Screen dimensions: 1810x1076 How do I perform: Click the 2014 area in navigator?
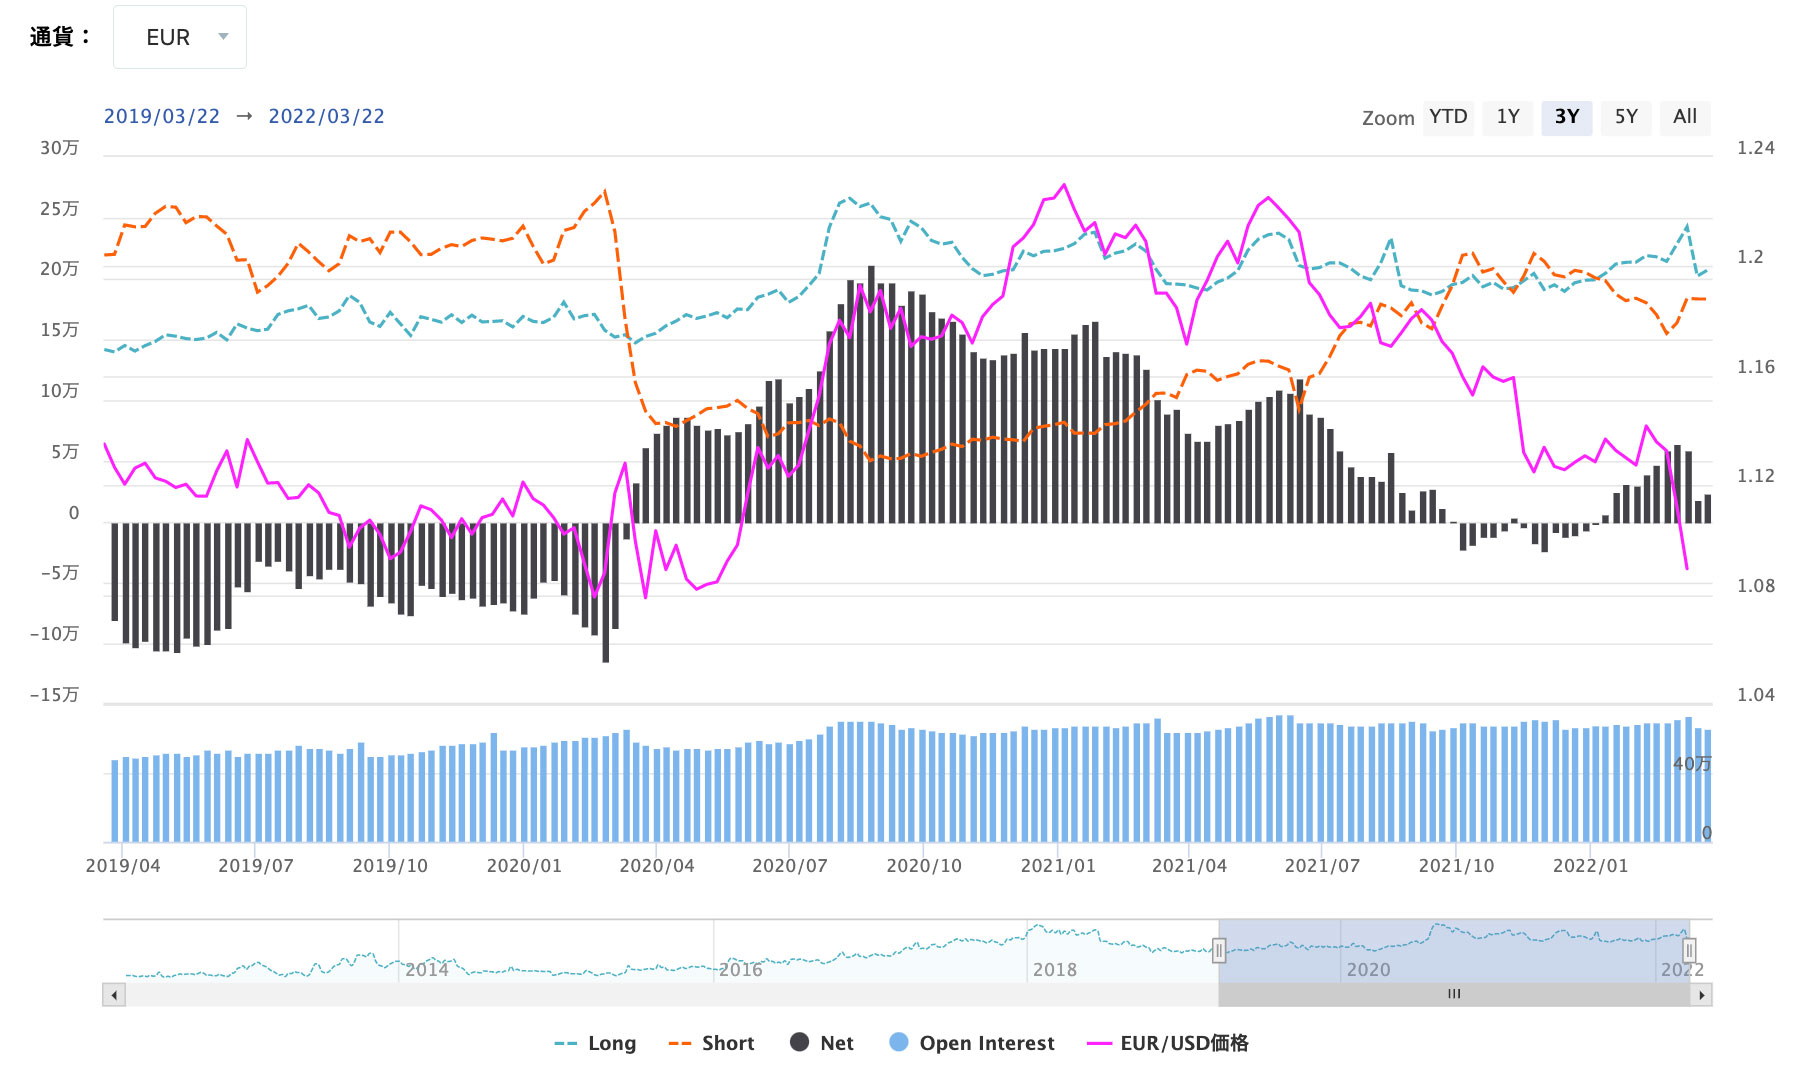coord(427,969)
